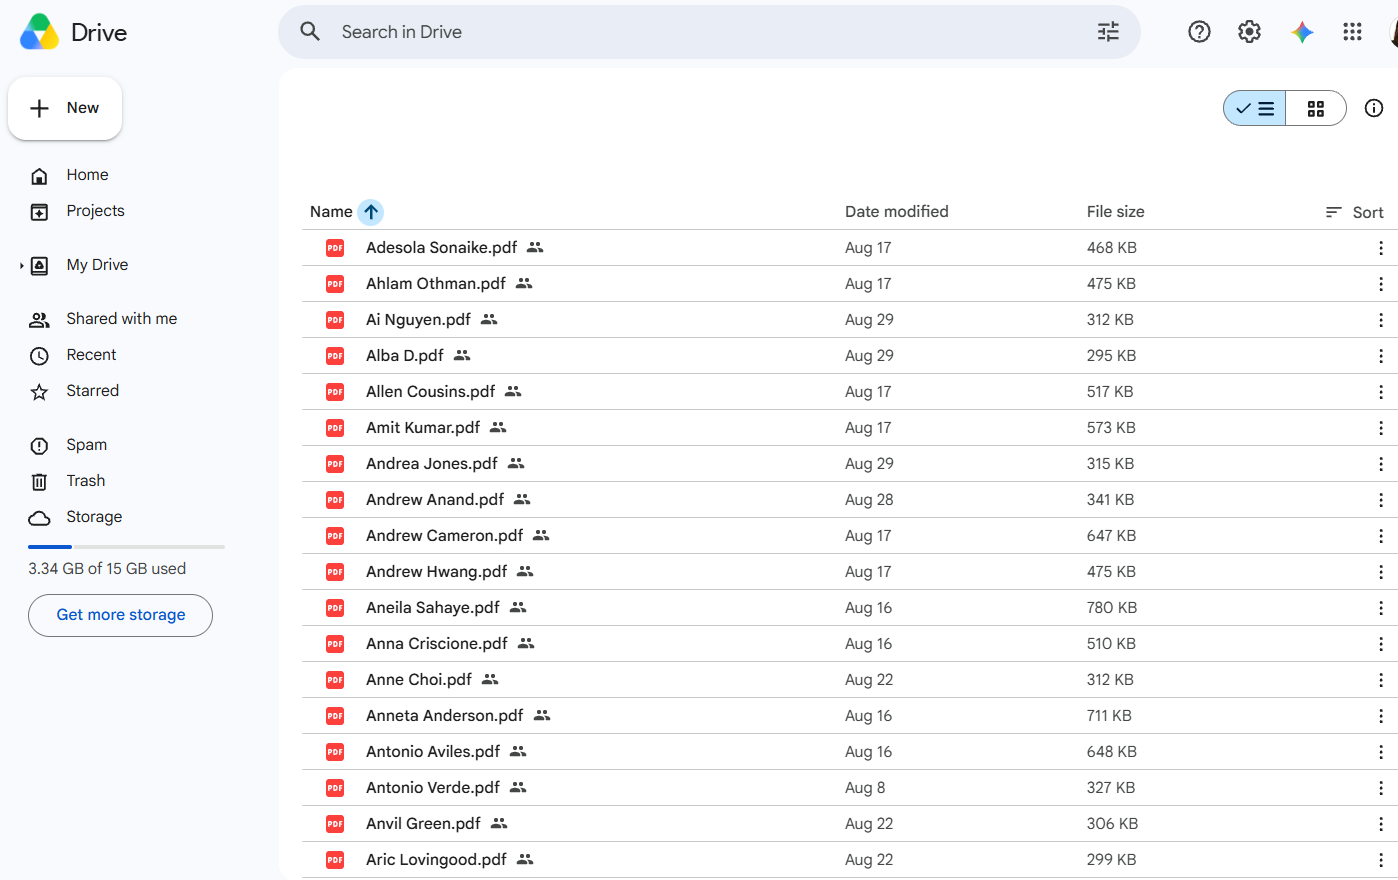This screenshot has width=1398, height=880.
Task: Switch to grid layout view
Action: coord(1316,108)
